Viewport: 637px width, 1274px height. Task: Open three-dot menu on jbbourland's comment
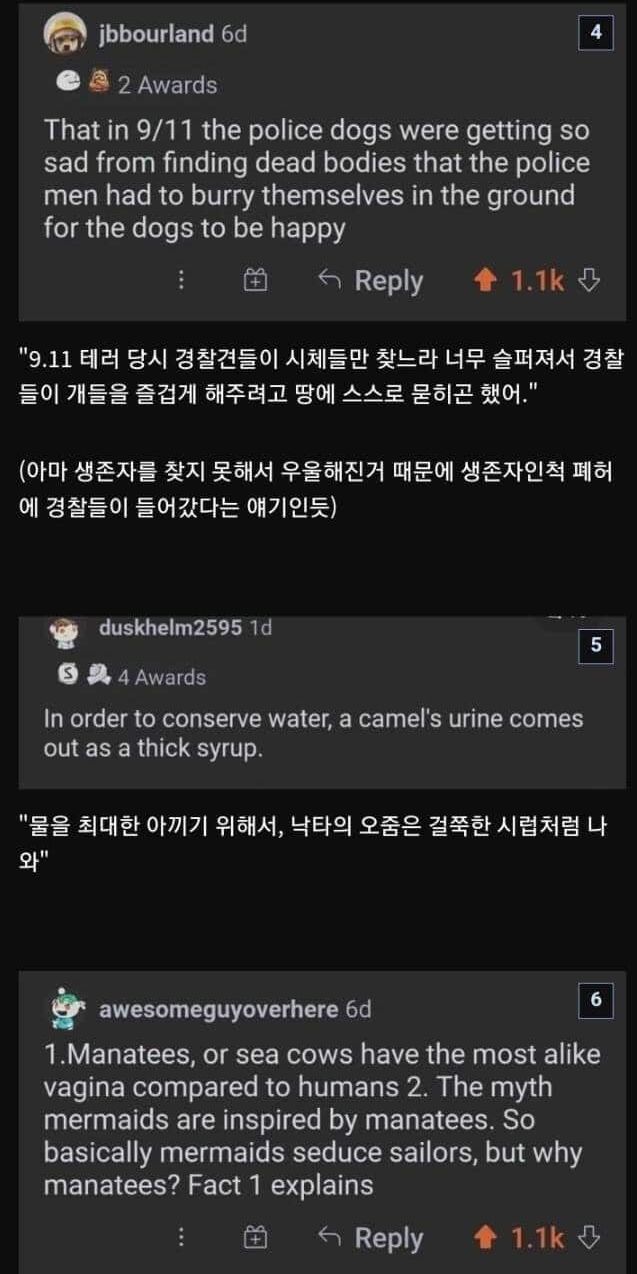[181, 281]
